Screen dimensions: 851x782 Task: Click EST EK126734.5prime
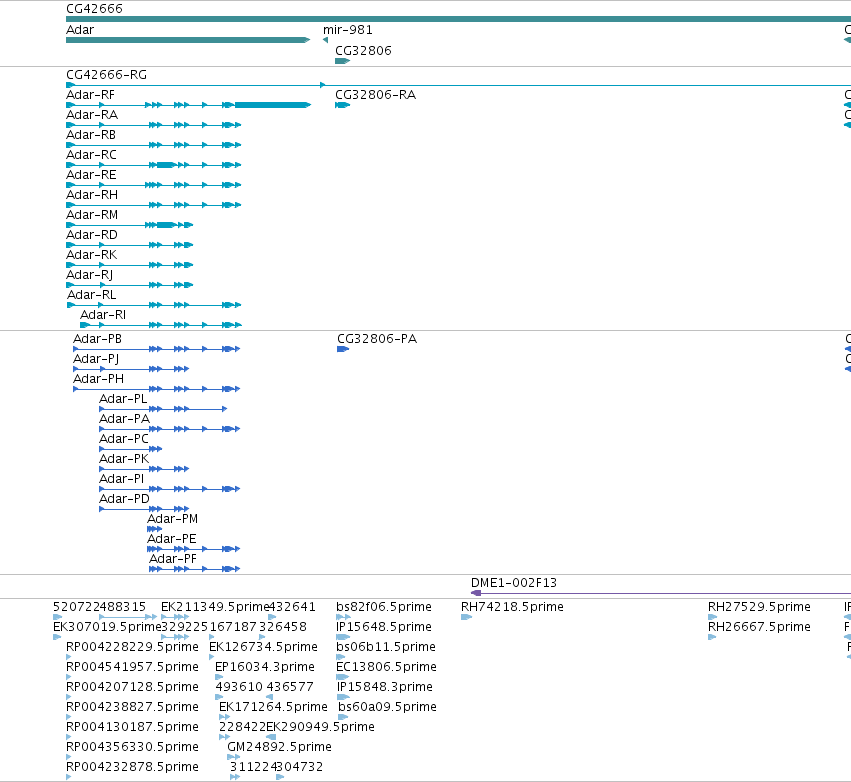263,647
